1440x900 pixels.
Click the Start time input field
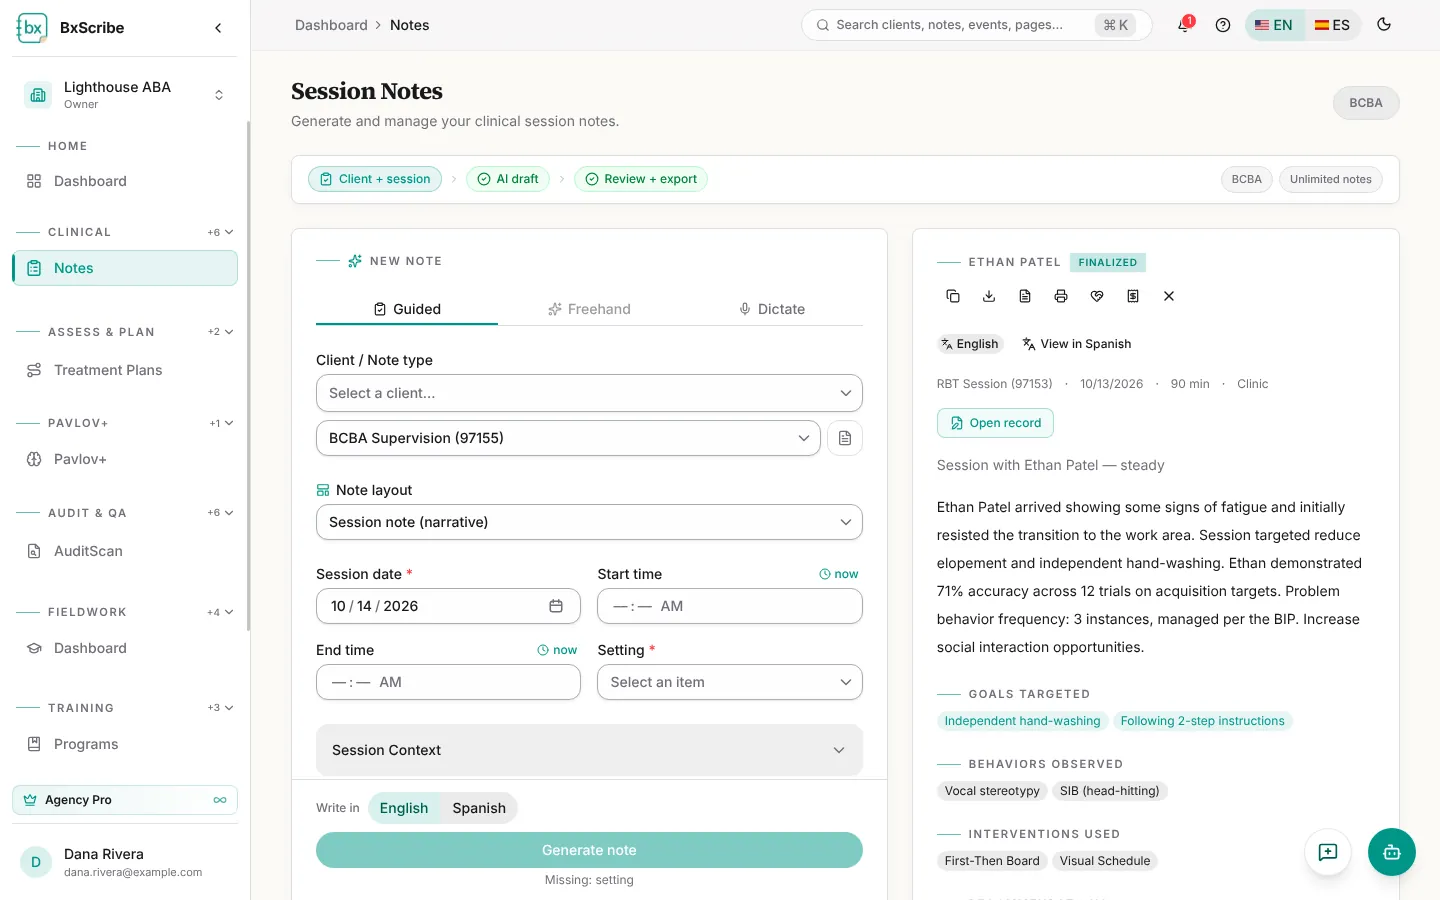[730, 606]
